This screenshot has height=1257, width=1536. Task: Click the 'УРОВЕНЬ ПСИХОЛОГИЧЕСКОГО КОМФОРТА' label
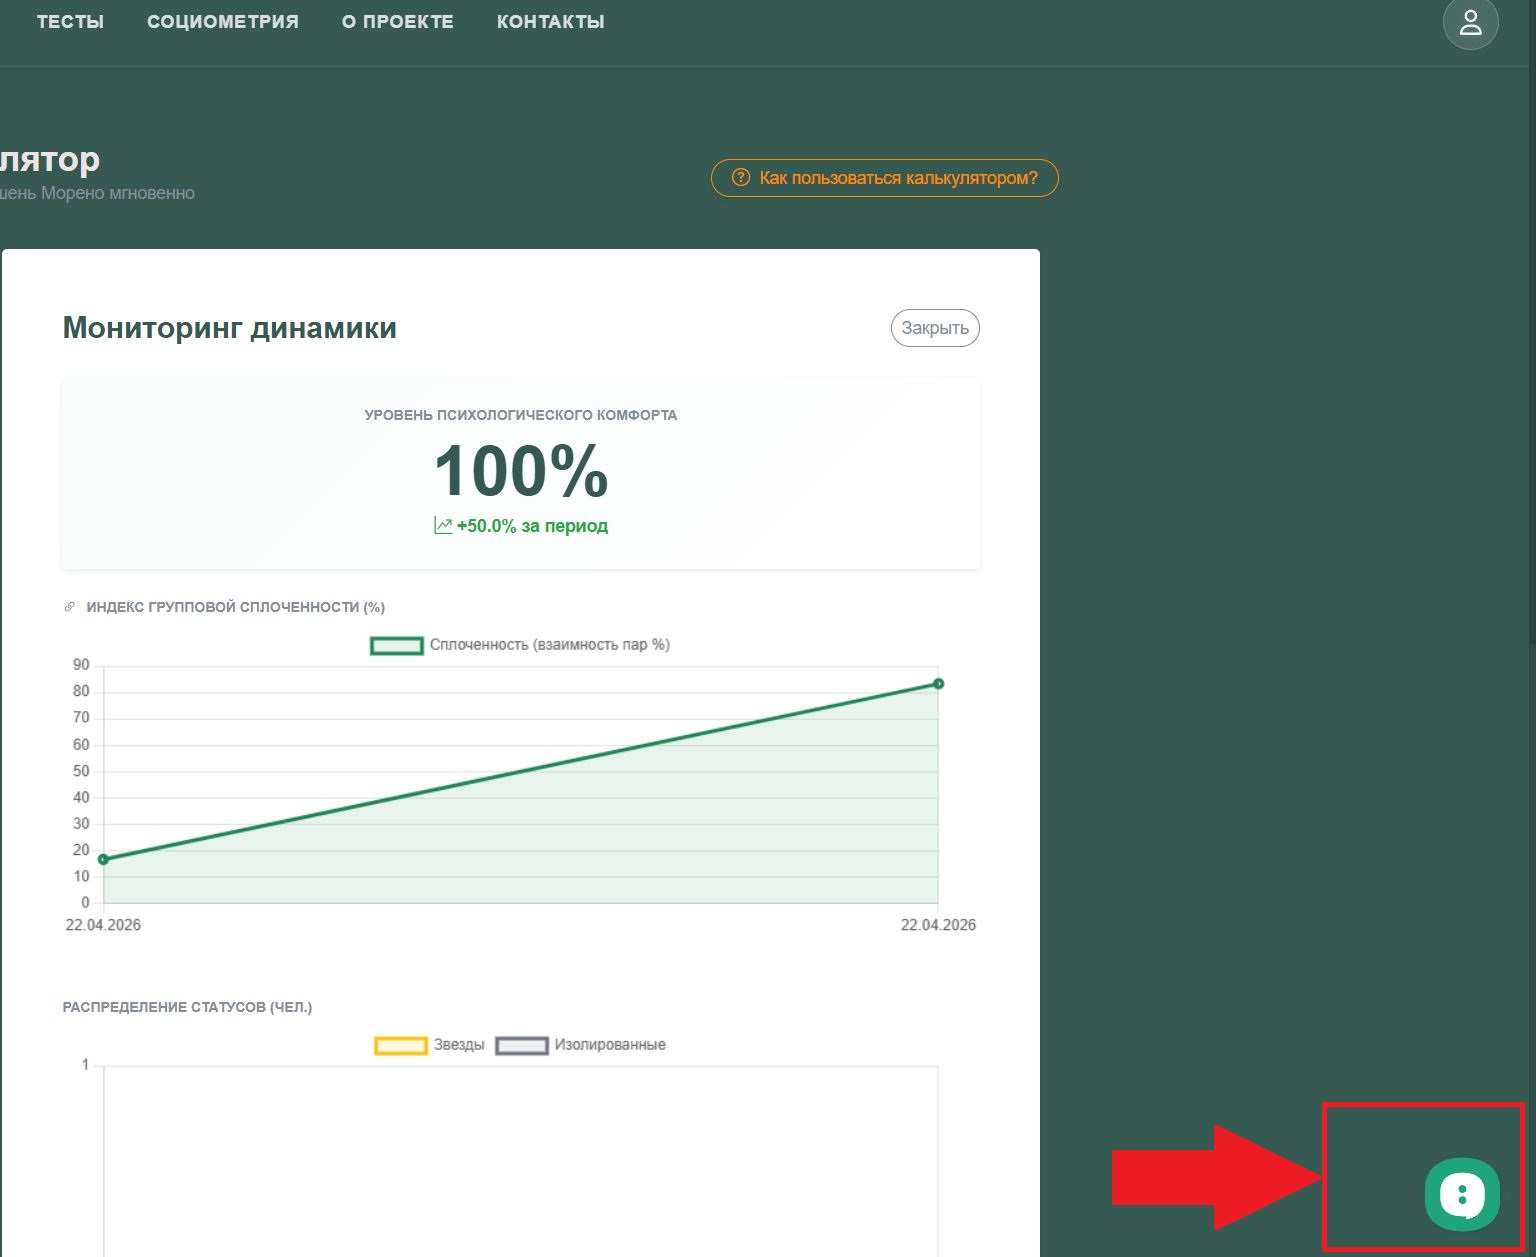521,415
